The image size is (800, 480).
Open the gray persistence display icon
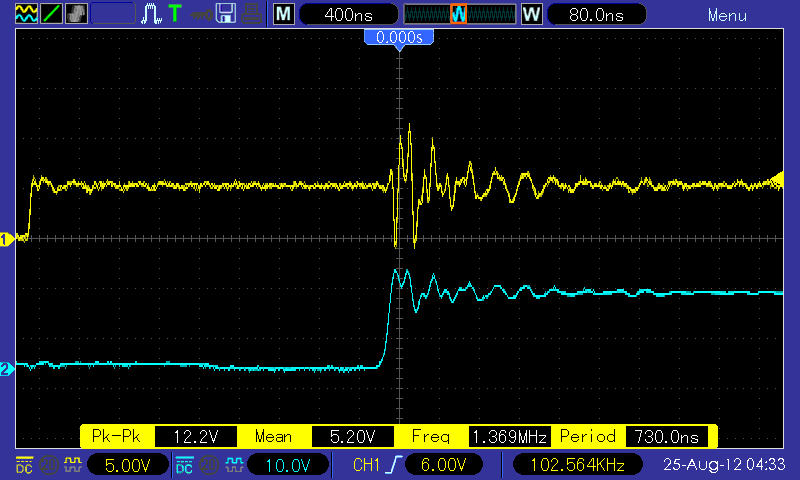[77, 13]
